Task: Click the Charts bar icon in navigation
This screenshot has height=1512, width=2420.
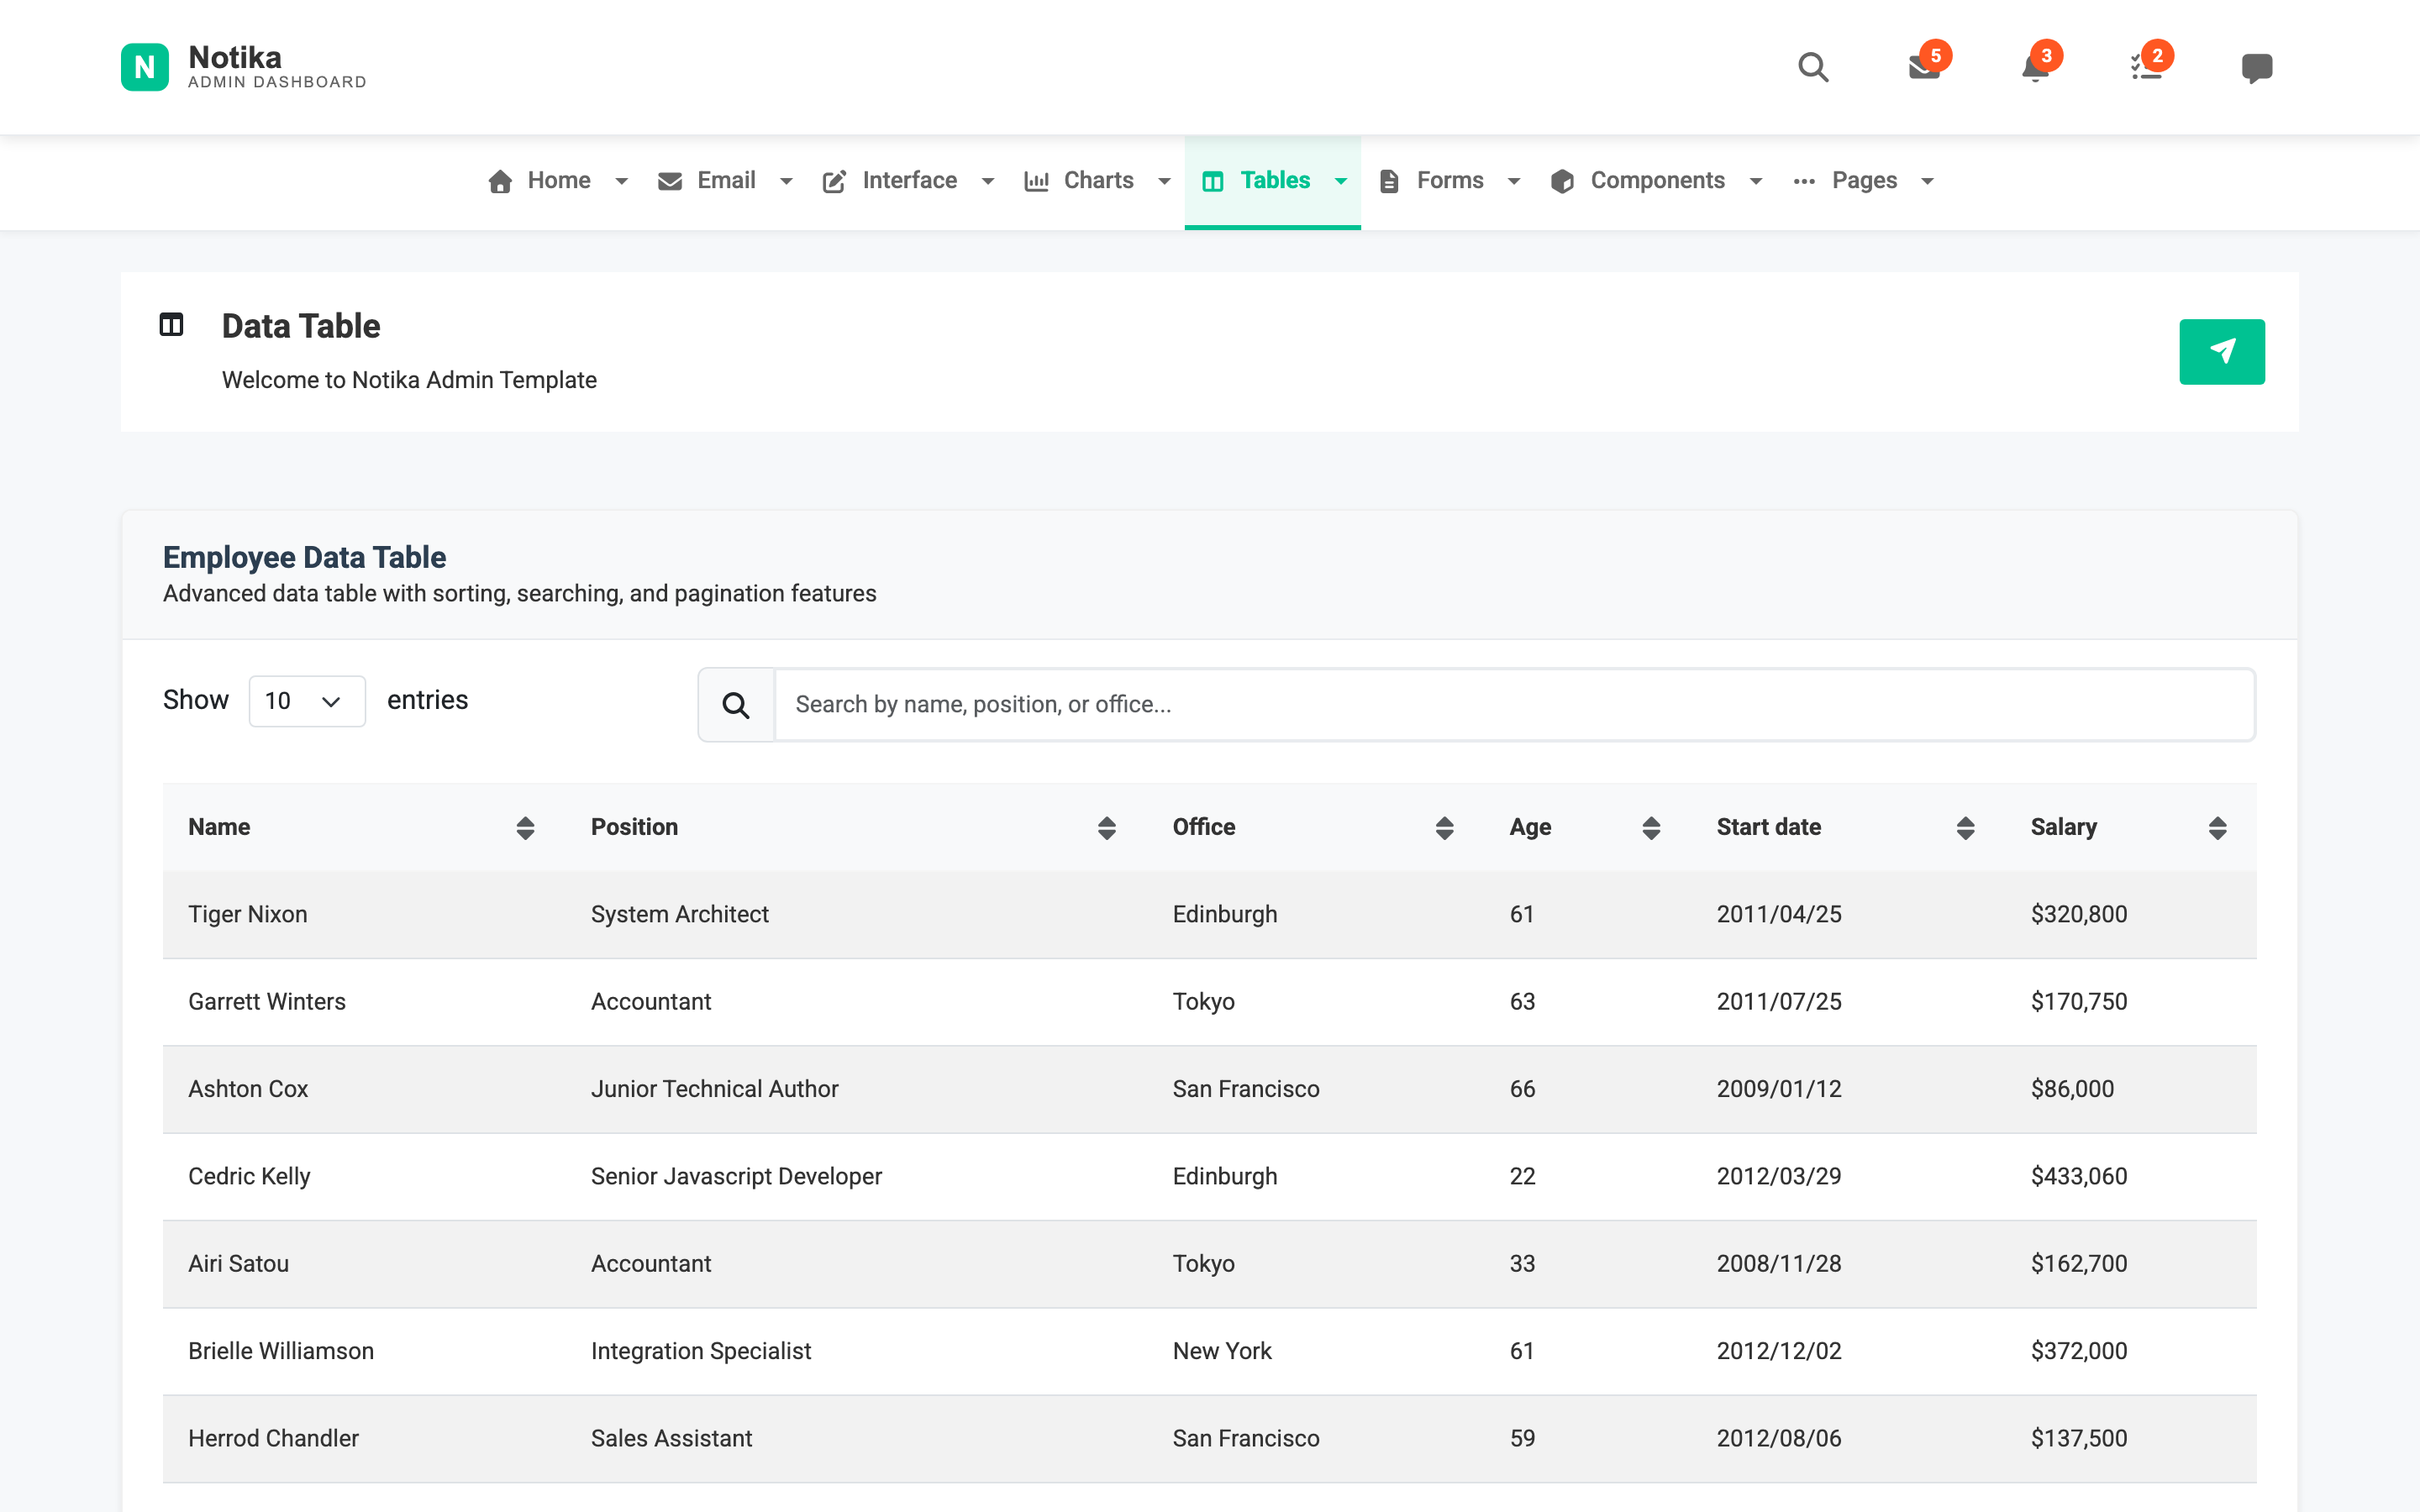Action: pos(1036,181)
